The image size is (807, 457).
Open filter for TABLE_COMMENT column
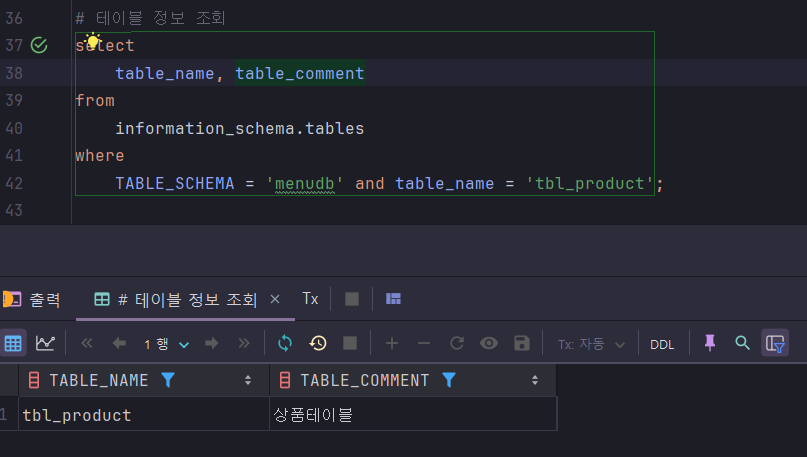pyautogui.click(x=449, y=380)
